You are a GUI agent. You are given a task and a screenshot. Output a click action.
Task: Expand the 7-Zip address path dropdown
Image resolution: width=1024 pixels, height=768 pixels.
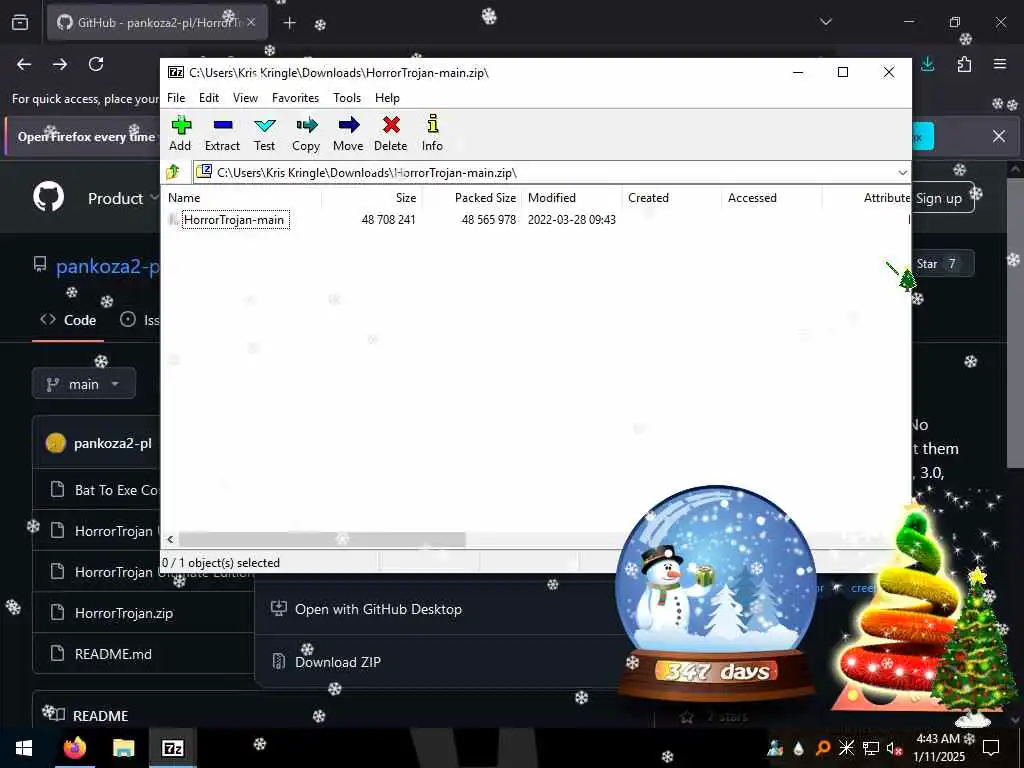click(903, 172)
